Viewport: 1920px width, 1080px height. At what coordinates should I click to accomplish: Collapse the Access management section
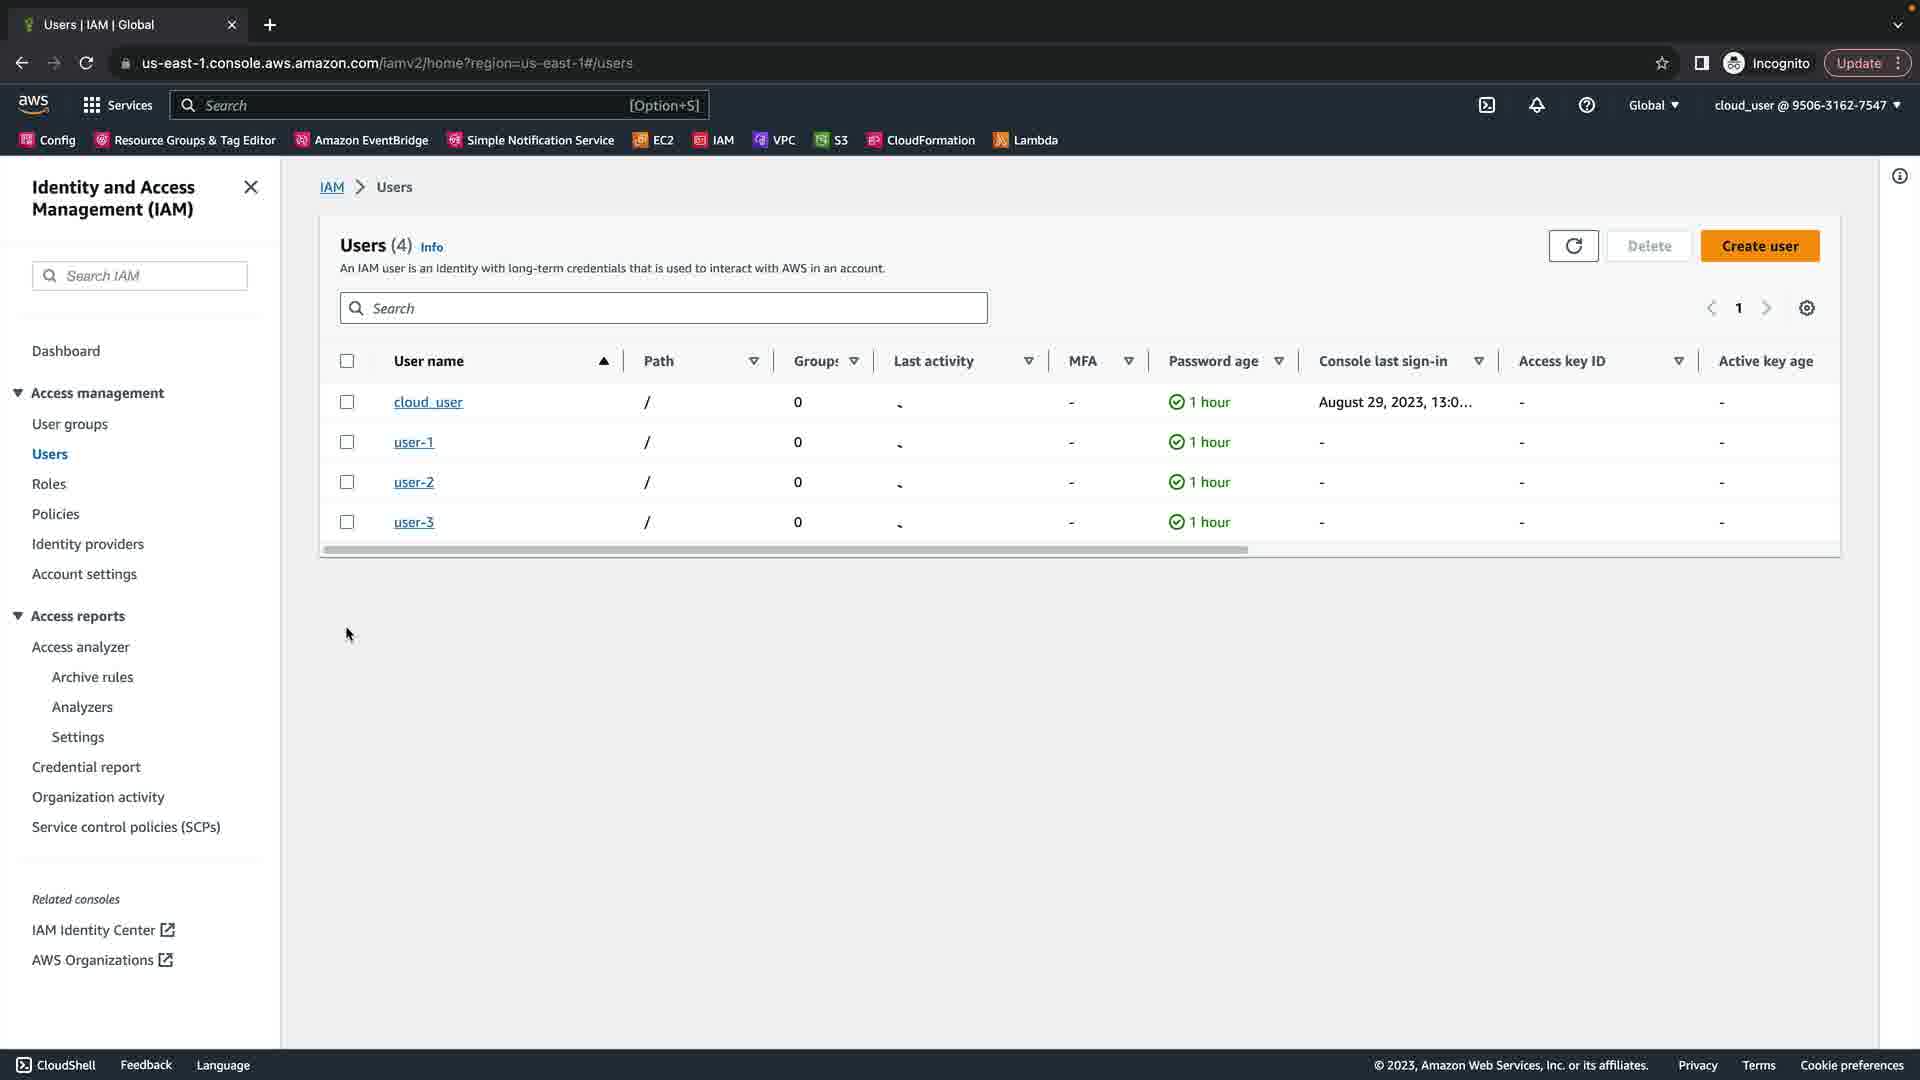(18, 393)
